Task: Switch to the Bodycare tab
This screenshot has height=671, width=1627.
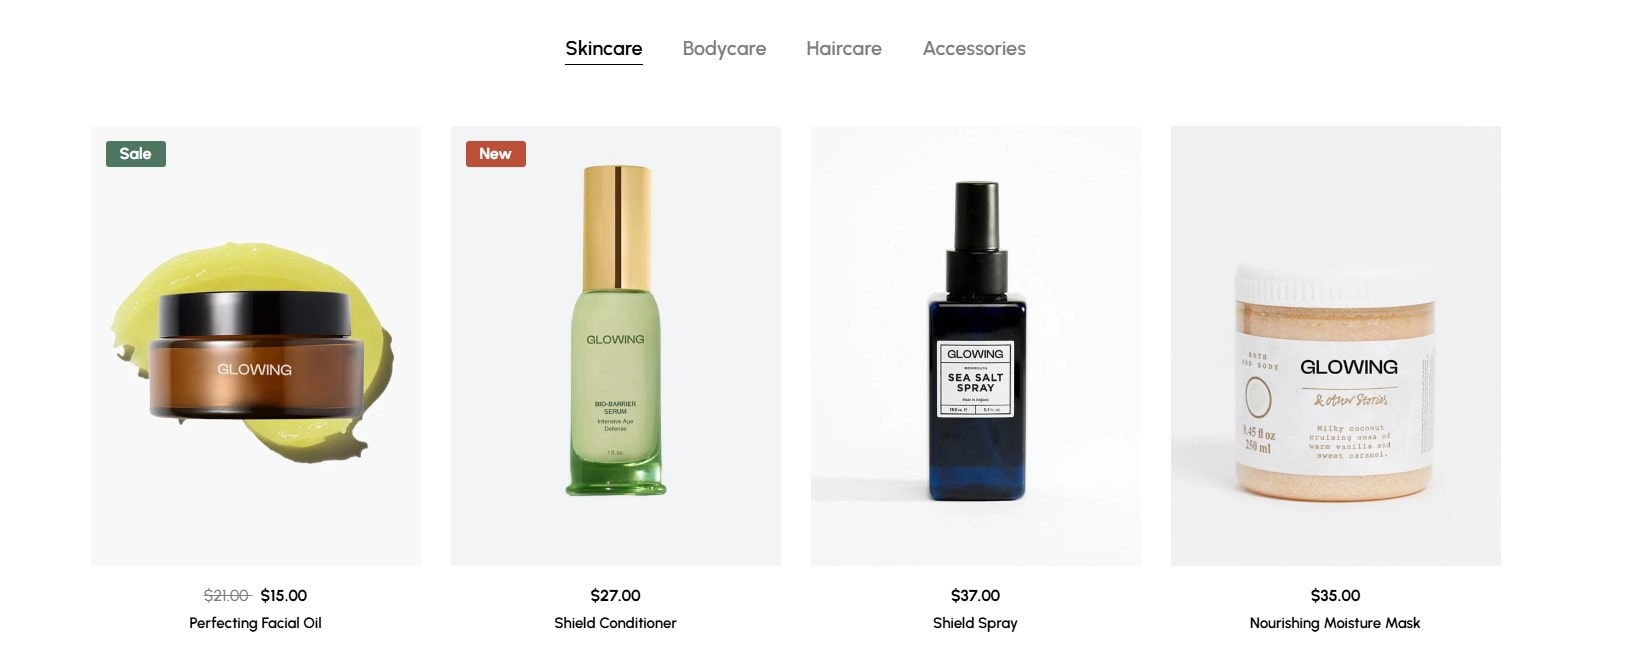Action: tap(724, 48)
